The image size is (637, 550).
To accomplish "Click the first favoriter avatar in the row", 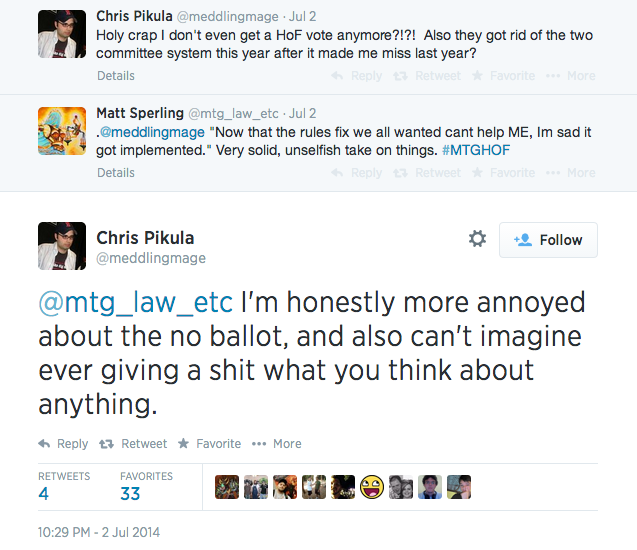I will [x=227, y=487].
